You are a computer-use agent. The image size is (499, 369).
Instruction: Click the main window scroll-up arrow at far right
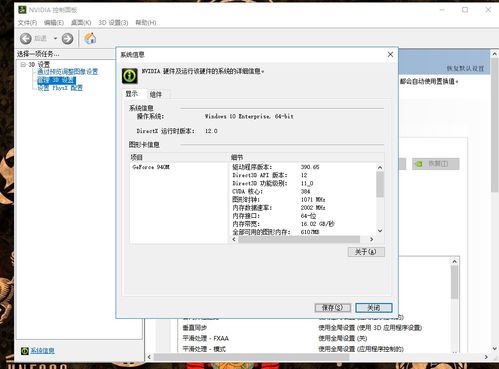point(495,54)
